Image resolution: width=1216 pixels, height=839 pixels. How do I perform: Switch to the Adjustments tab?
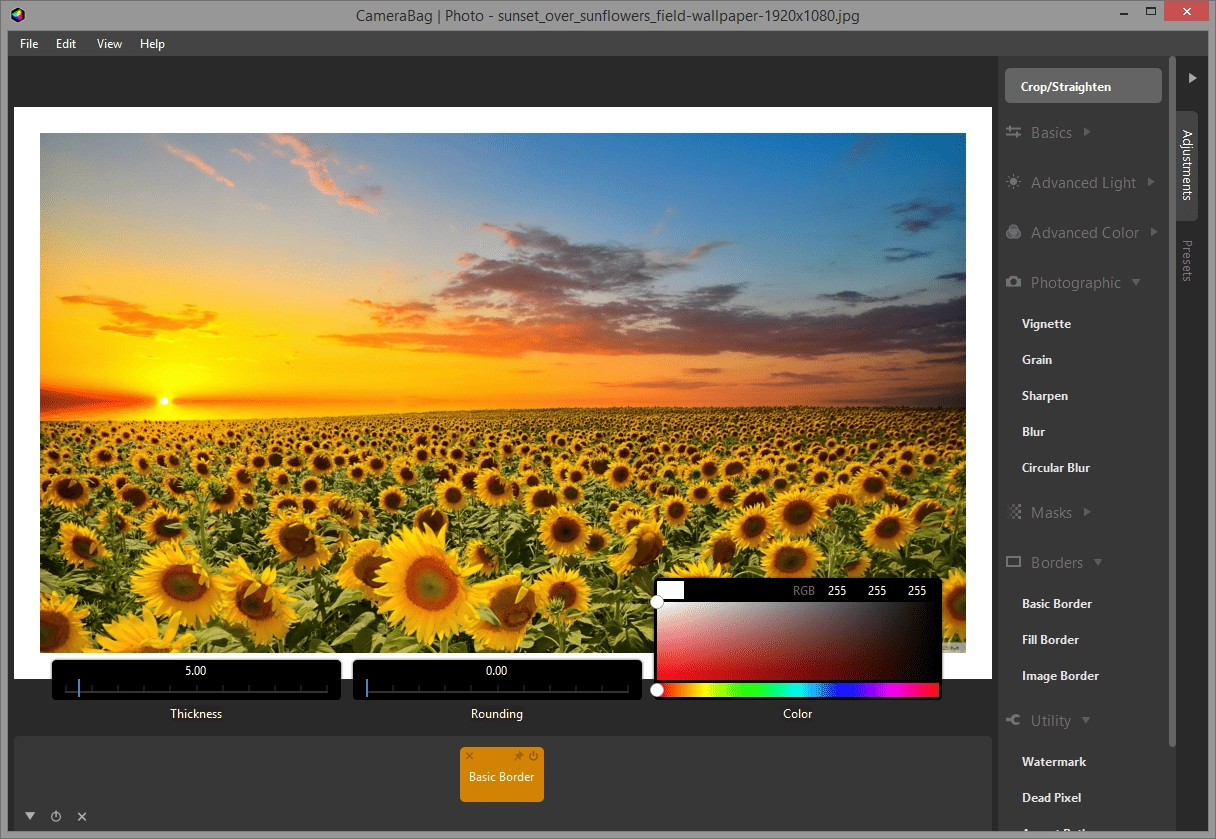click(1187, 165)
